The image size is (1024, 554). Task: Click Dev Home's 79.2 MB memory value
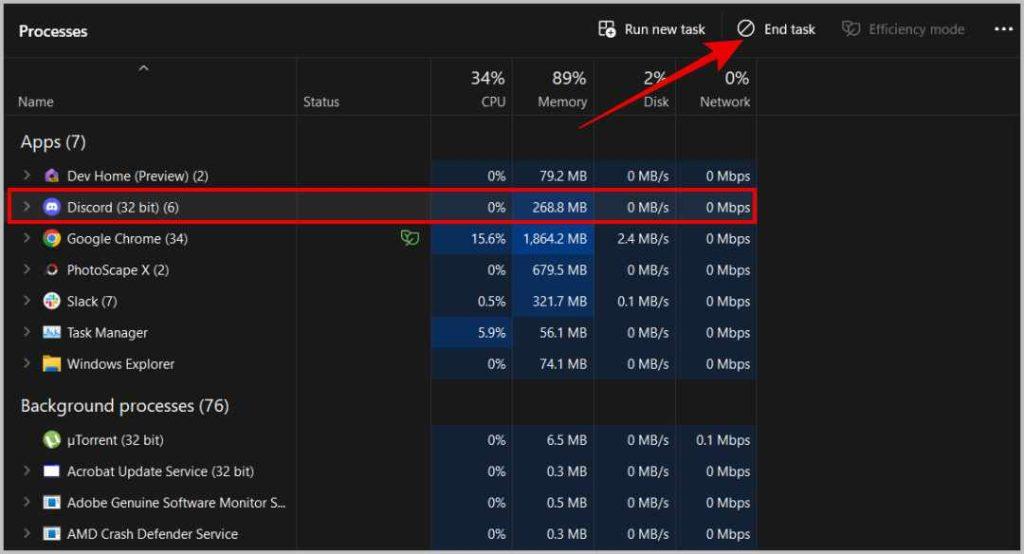(563, 176)
